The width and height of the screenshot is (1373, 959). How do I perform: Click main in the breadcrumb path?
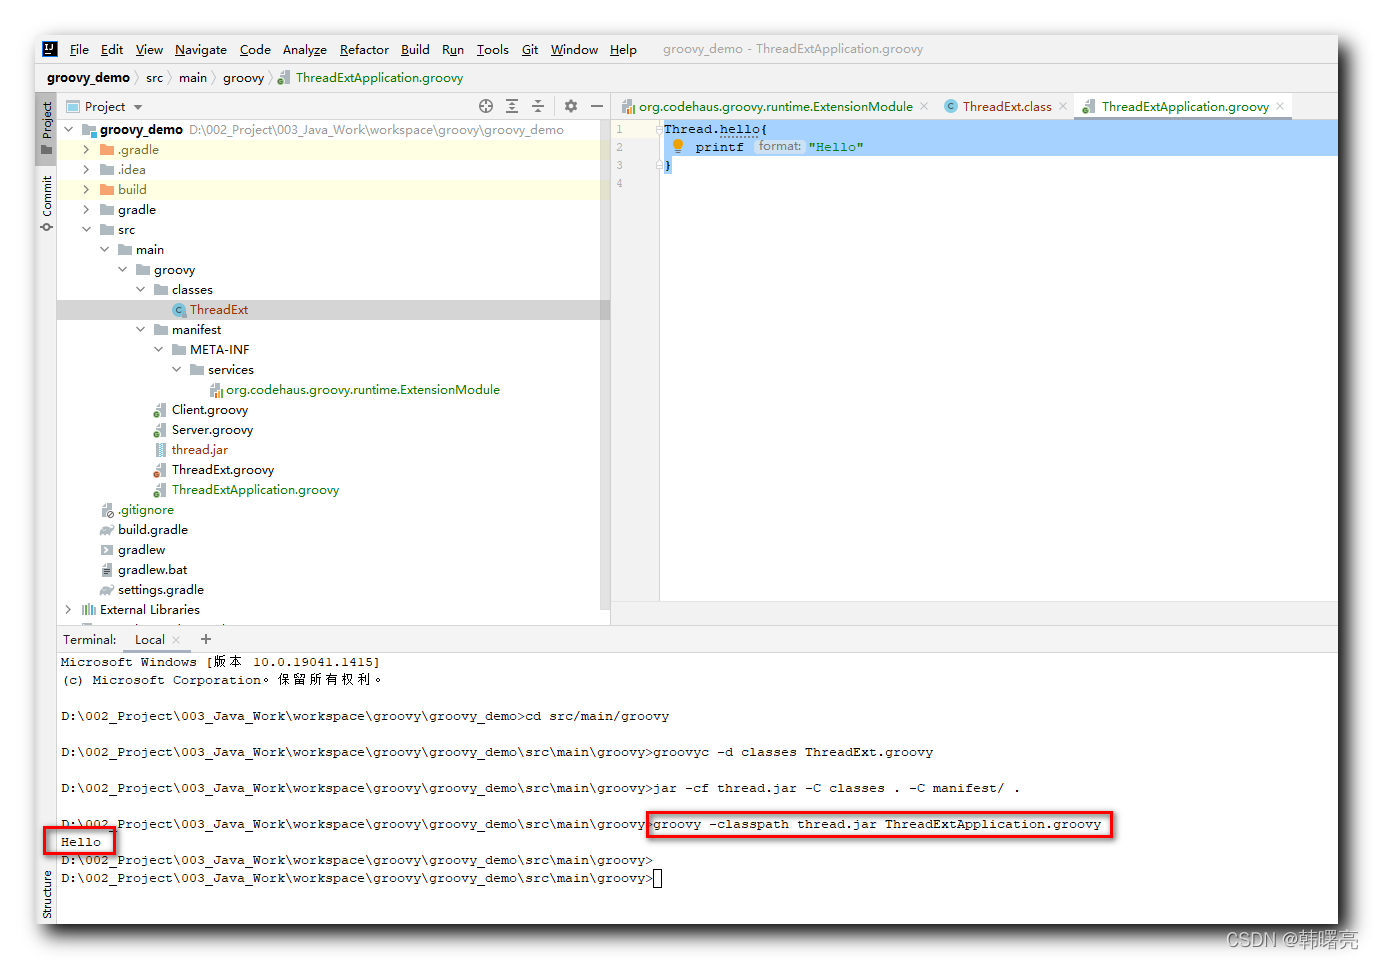(193, 77)
